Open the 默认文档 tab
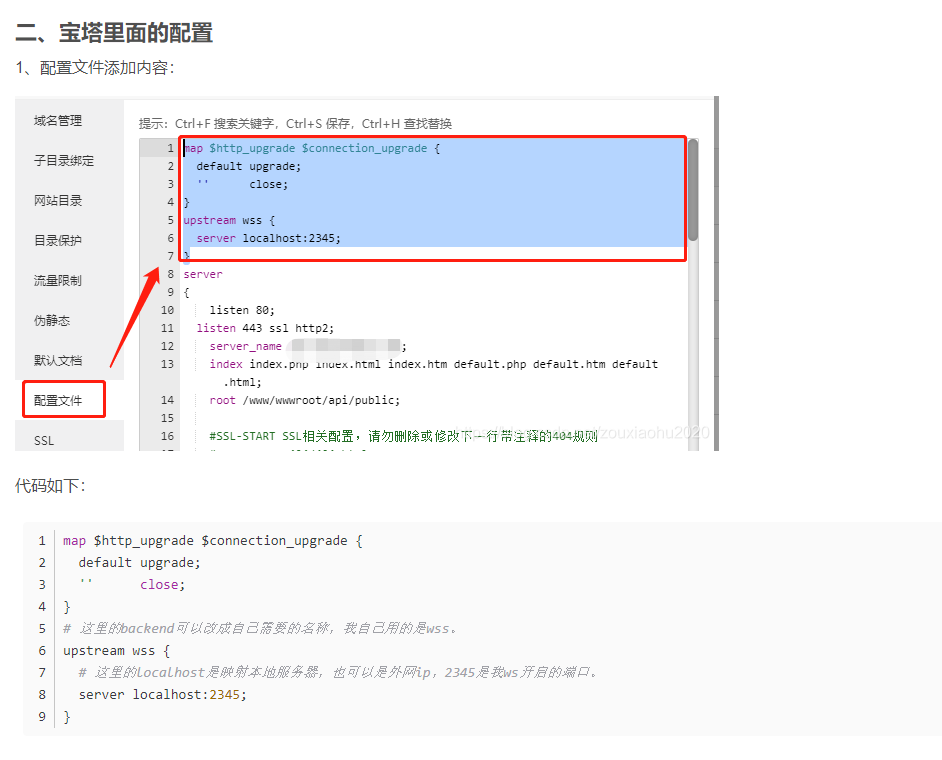The width and height of the screenshot is (942, 760). click(x=58, y=361)
